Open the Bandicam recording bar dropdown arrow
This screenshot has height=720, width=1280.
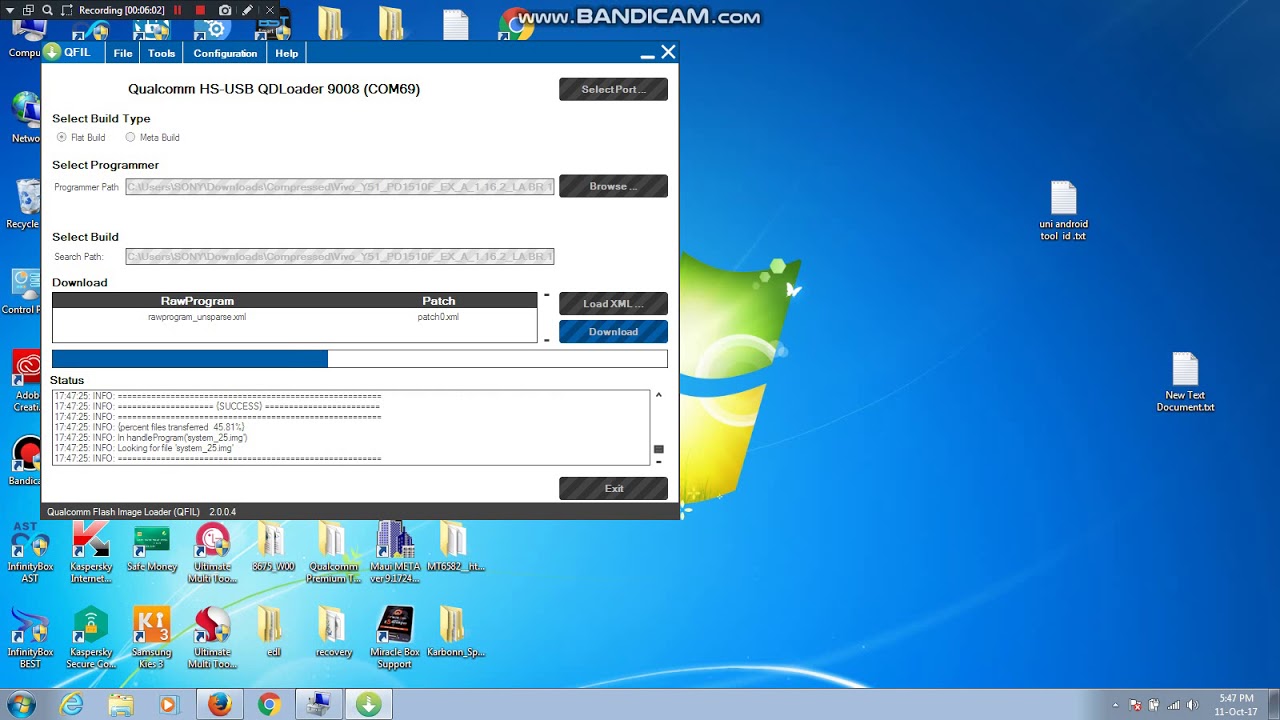[x=10, y=10]
